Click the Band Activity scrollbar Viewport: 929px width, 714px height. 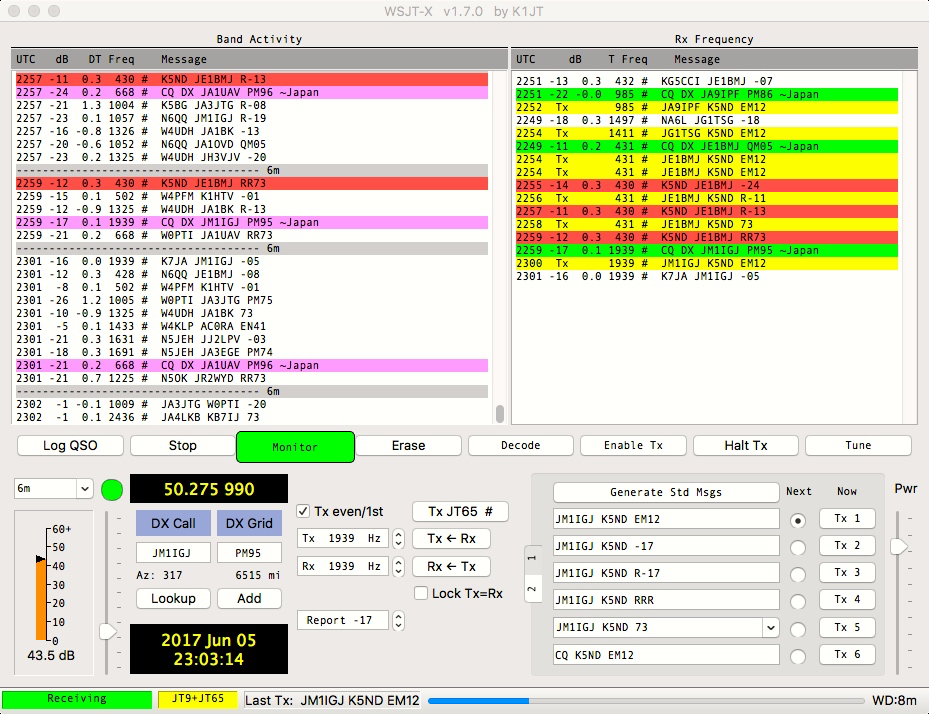[x=500, y=414]
